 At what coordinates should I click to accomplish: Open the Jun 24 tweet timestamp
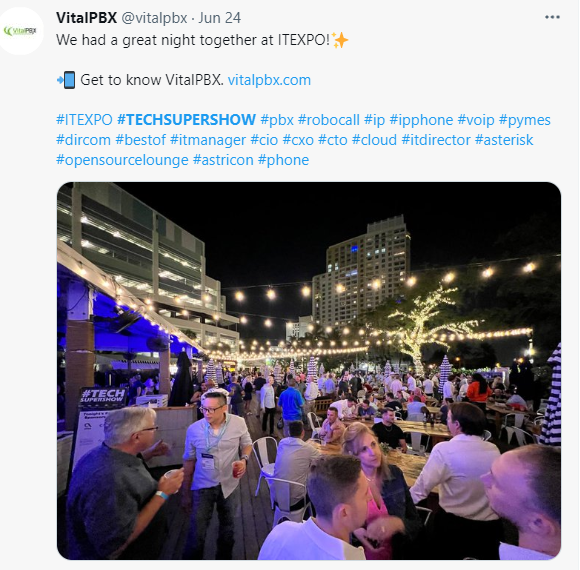pos(219,18)
